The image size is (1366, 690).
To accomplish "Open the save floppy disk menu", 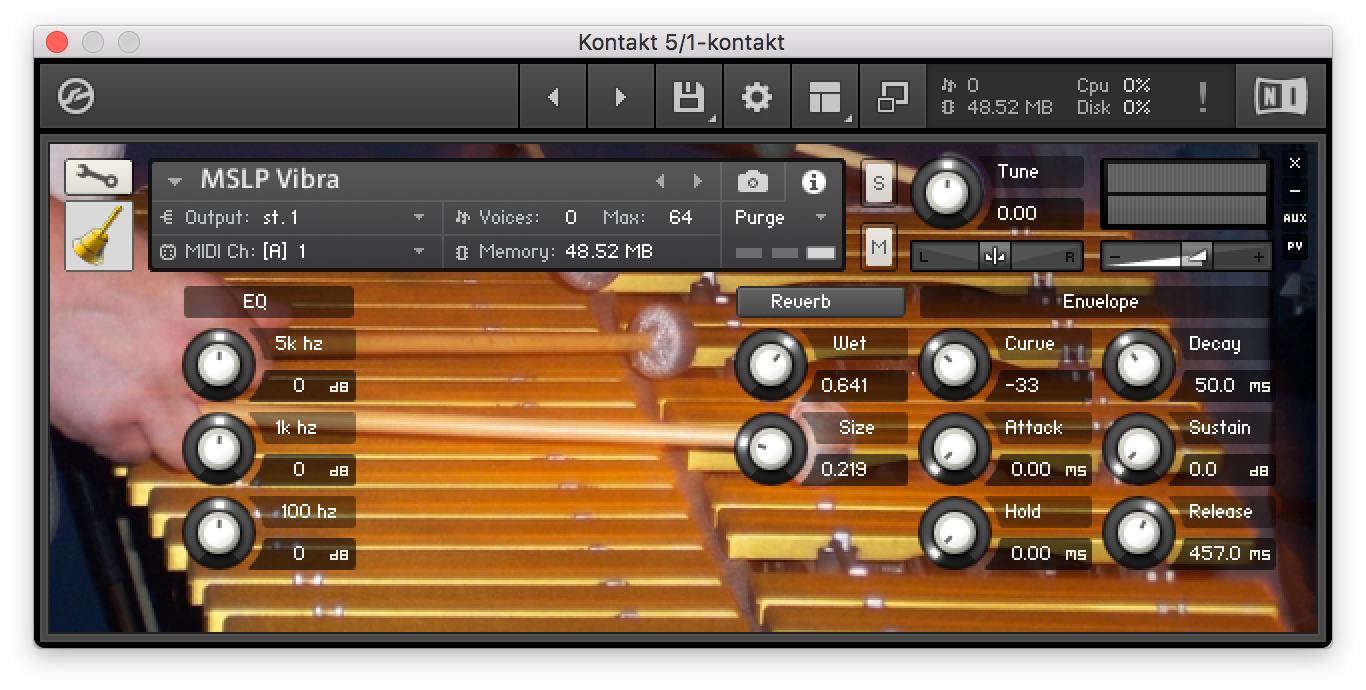I will point(689,97).
